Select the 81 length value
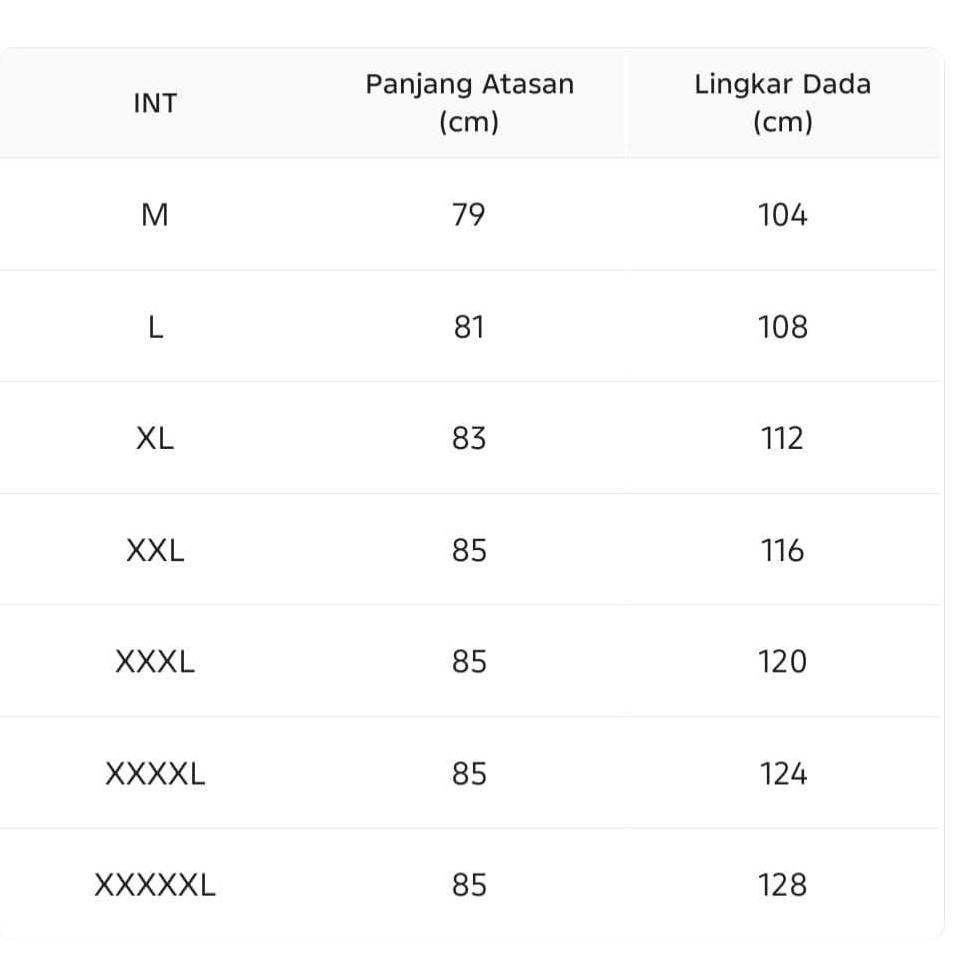Image resolution: width=970 pixels, height=970 pixels. tap(469, 327)
